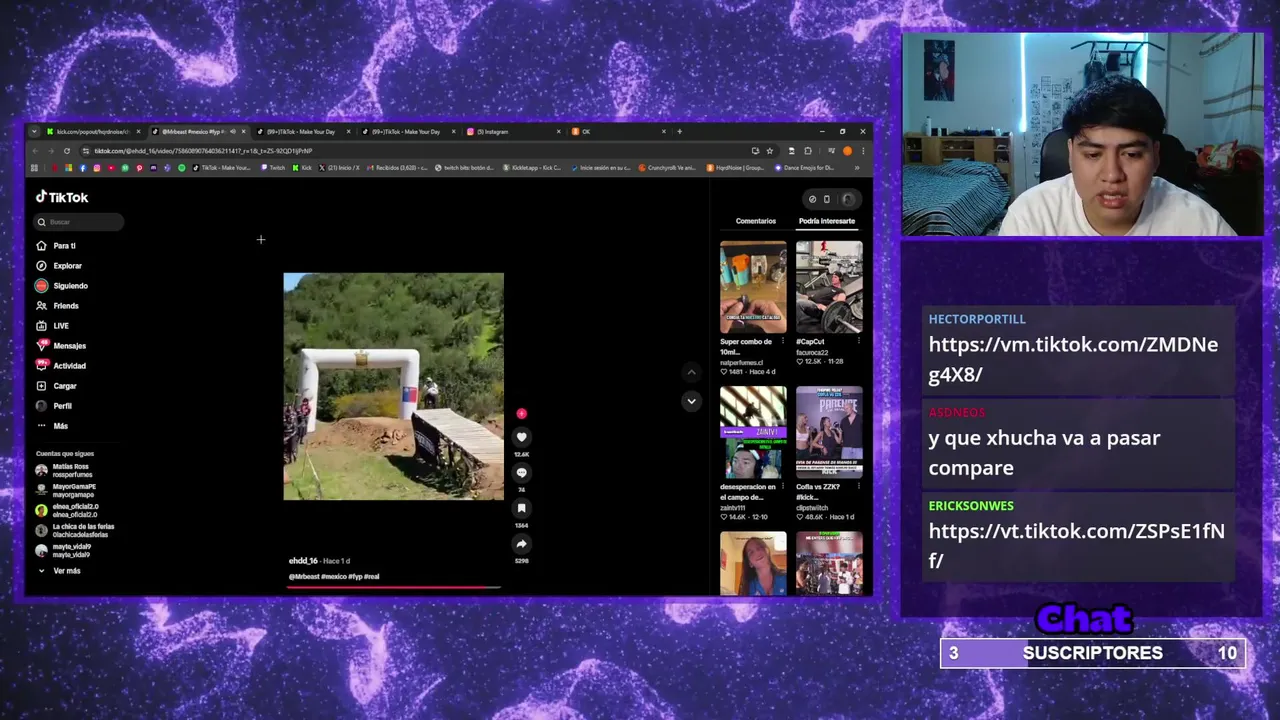Screen dimensions: 1280x720
Task: Open ERICKSONWES's TikTok link in chat
Action: pos(1076,546)
